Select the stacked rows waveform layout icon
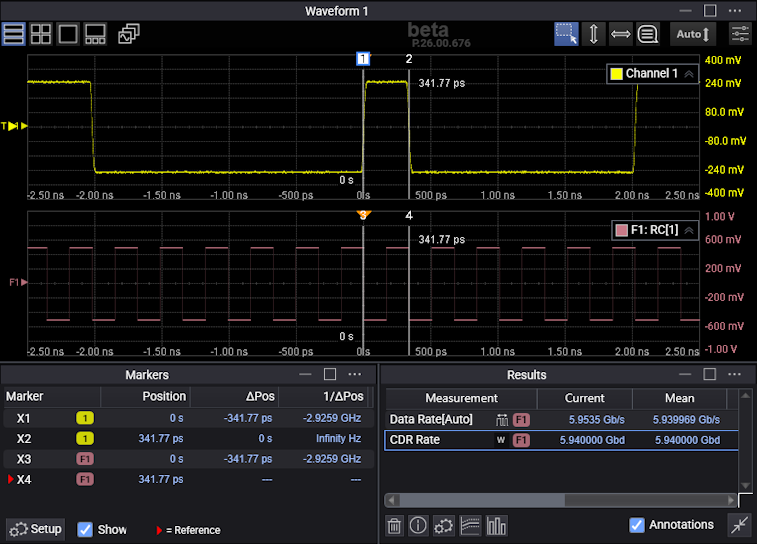This screenshot has width=757, height=544. point(14,33)
